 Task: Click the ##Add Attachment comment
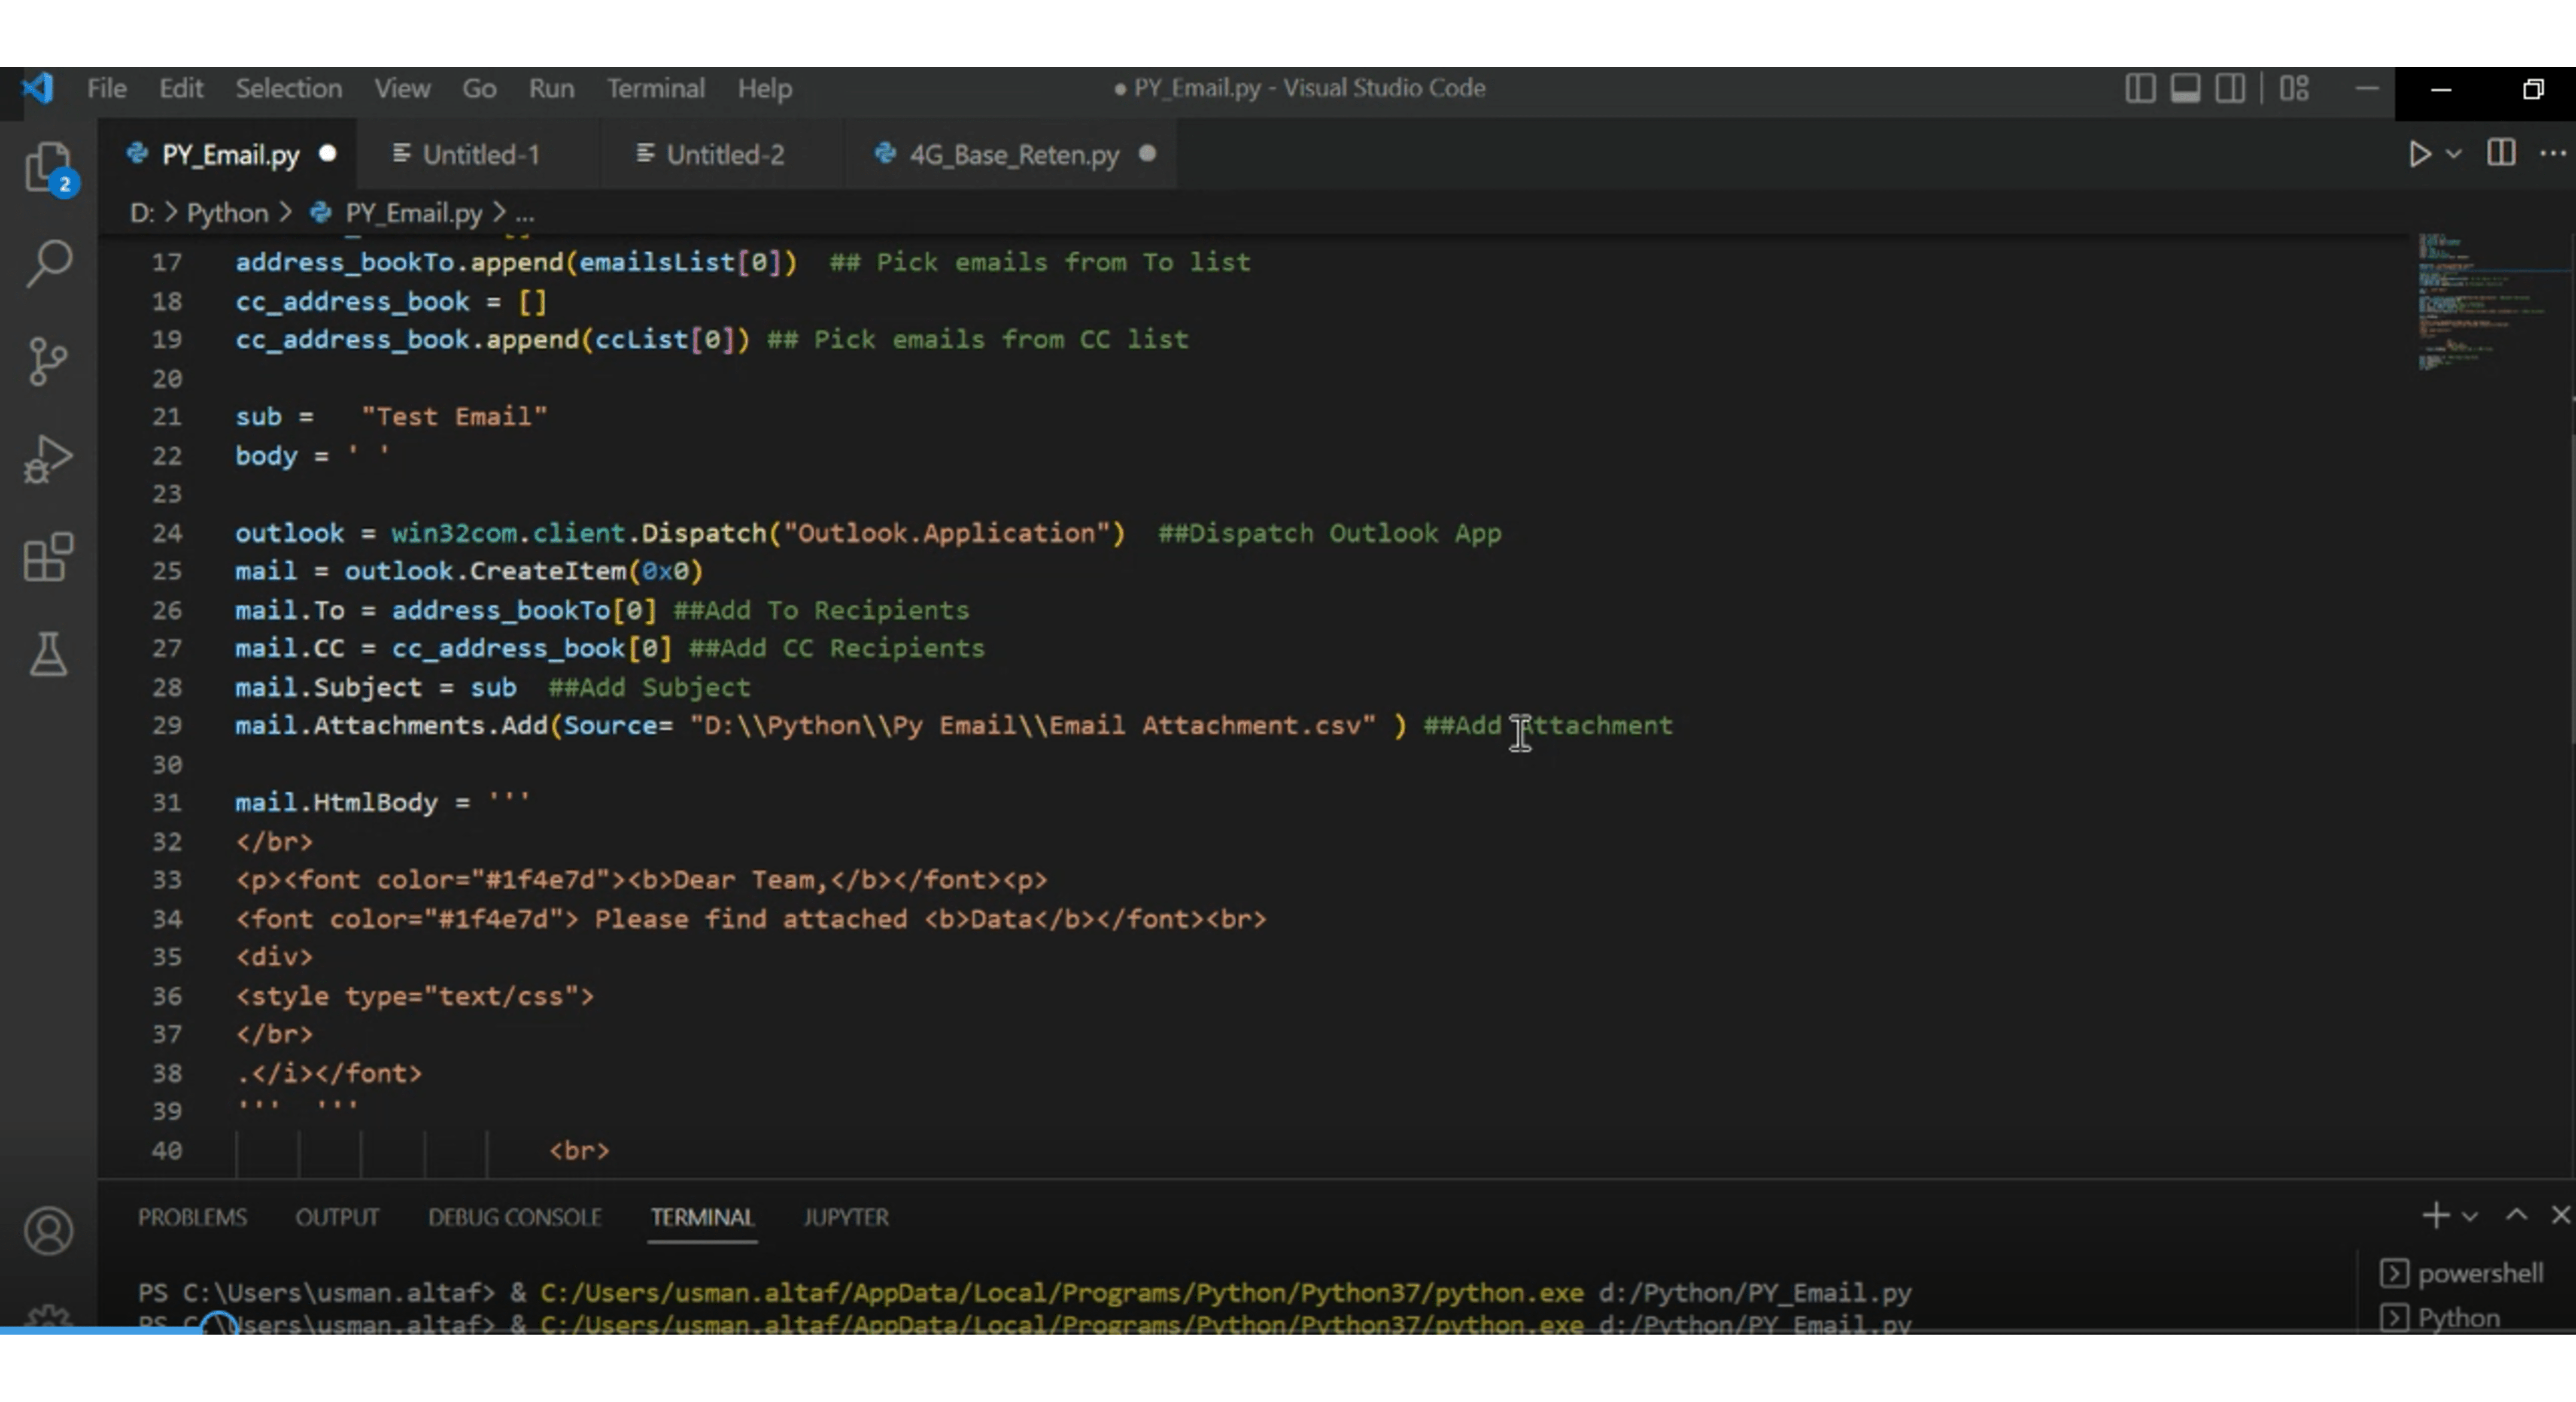[x=1548, y=725]
